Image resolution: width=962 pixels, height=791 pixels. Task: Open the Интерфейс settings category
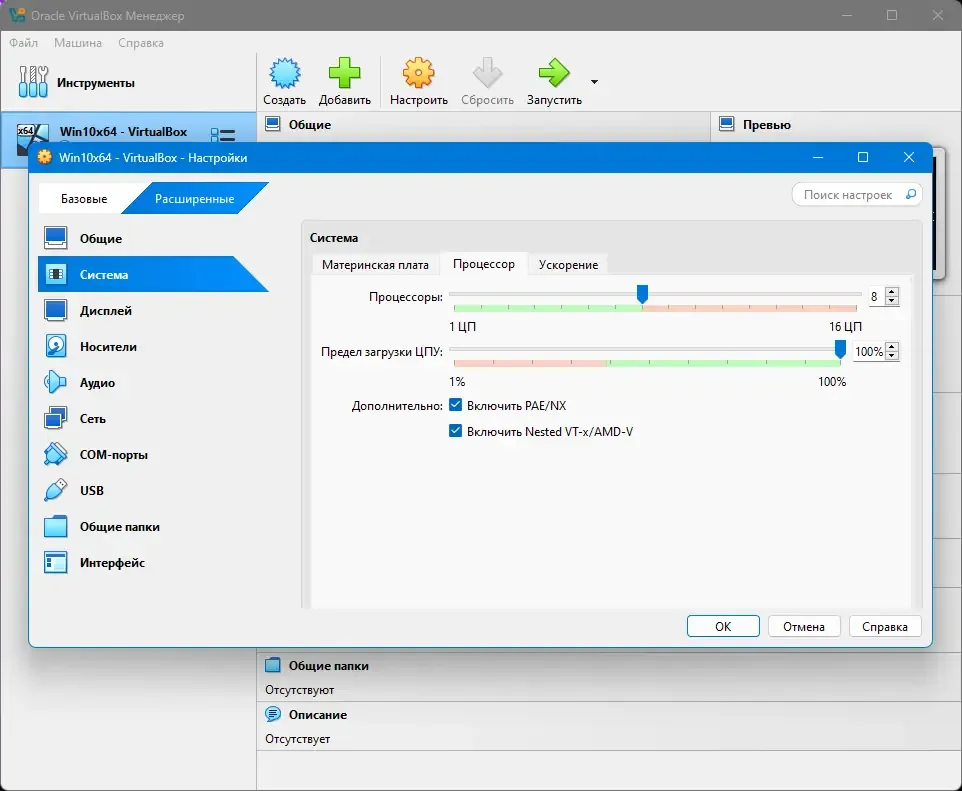[153, 563]
